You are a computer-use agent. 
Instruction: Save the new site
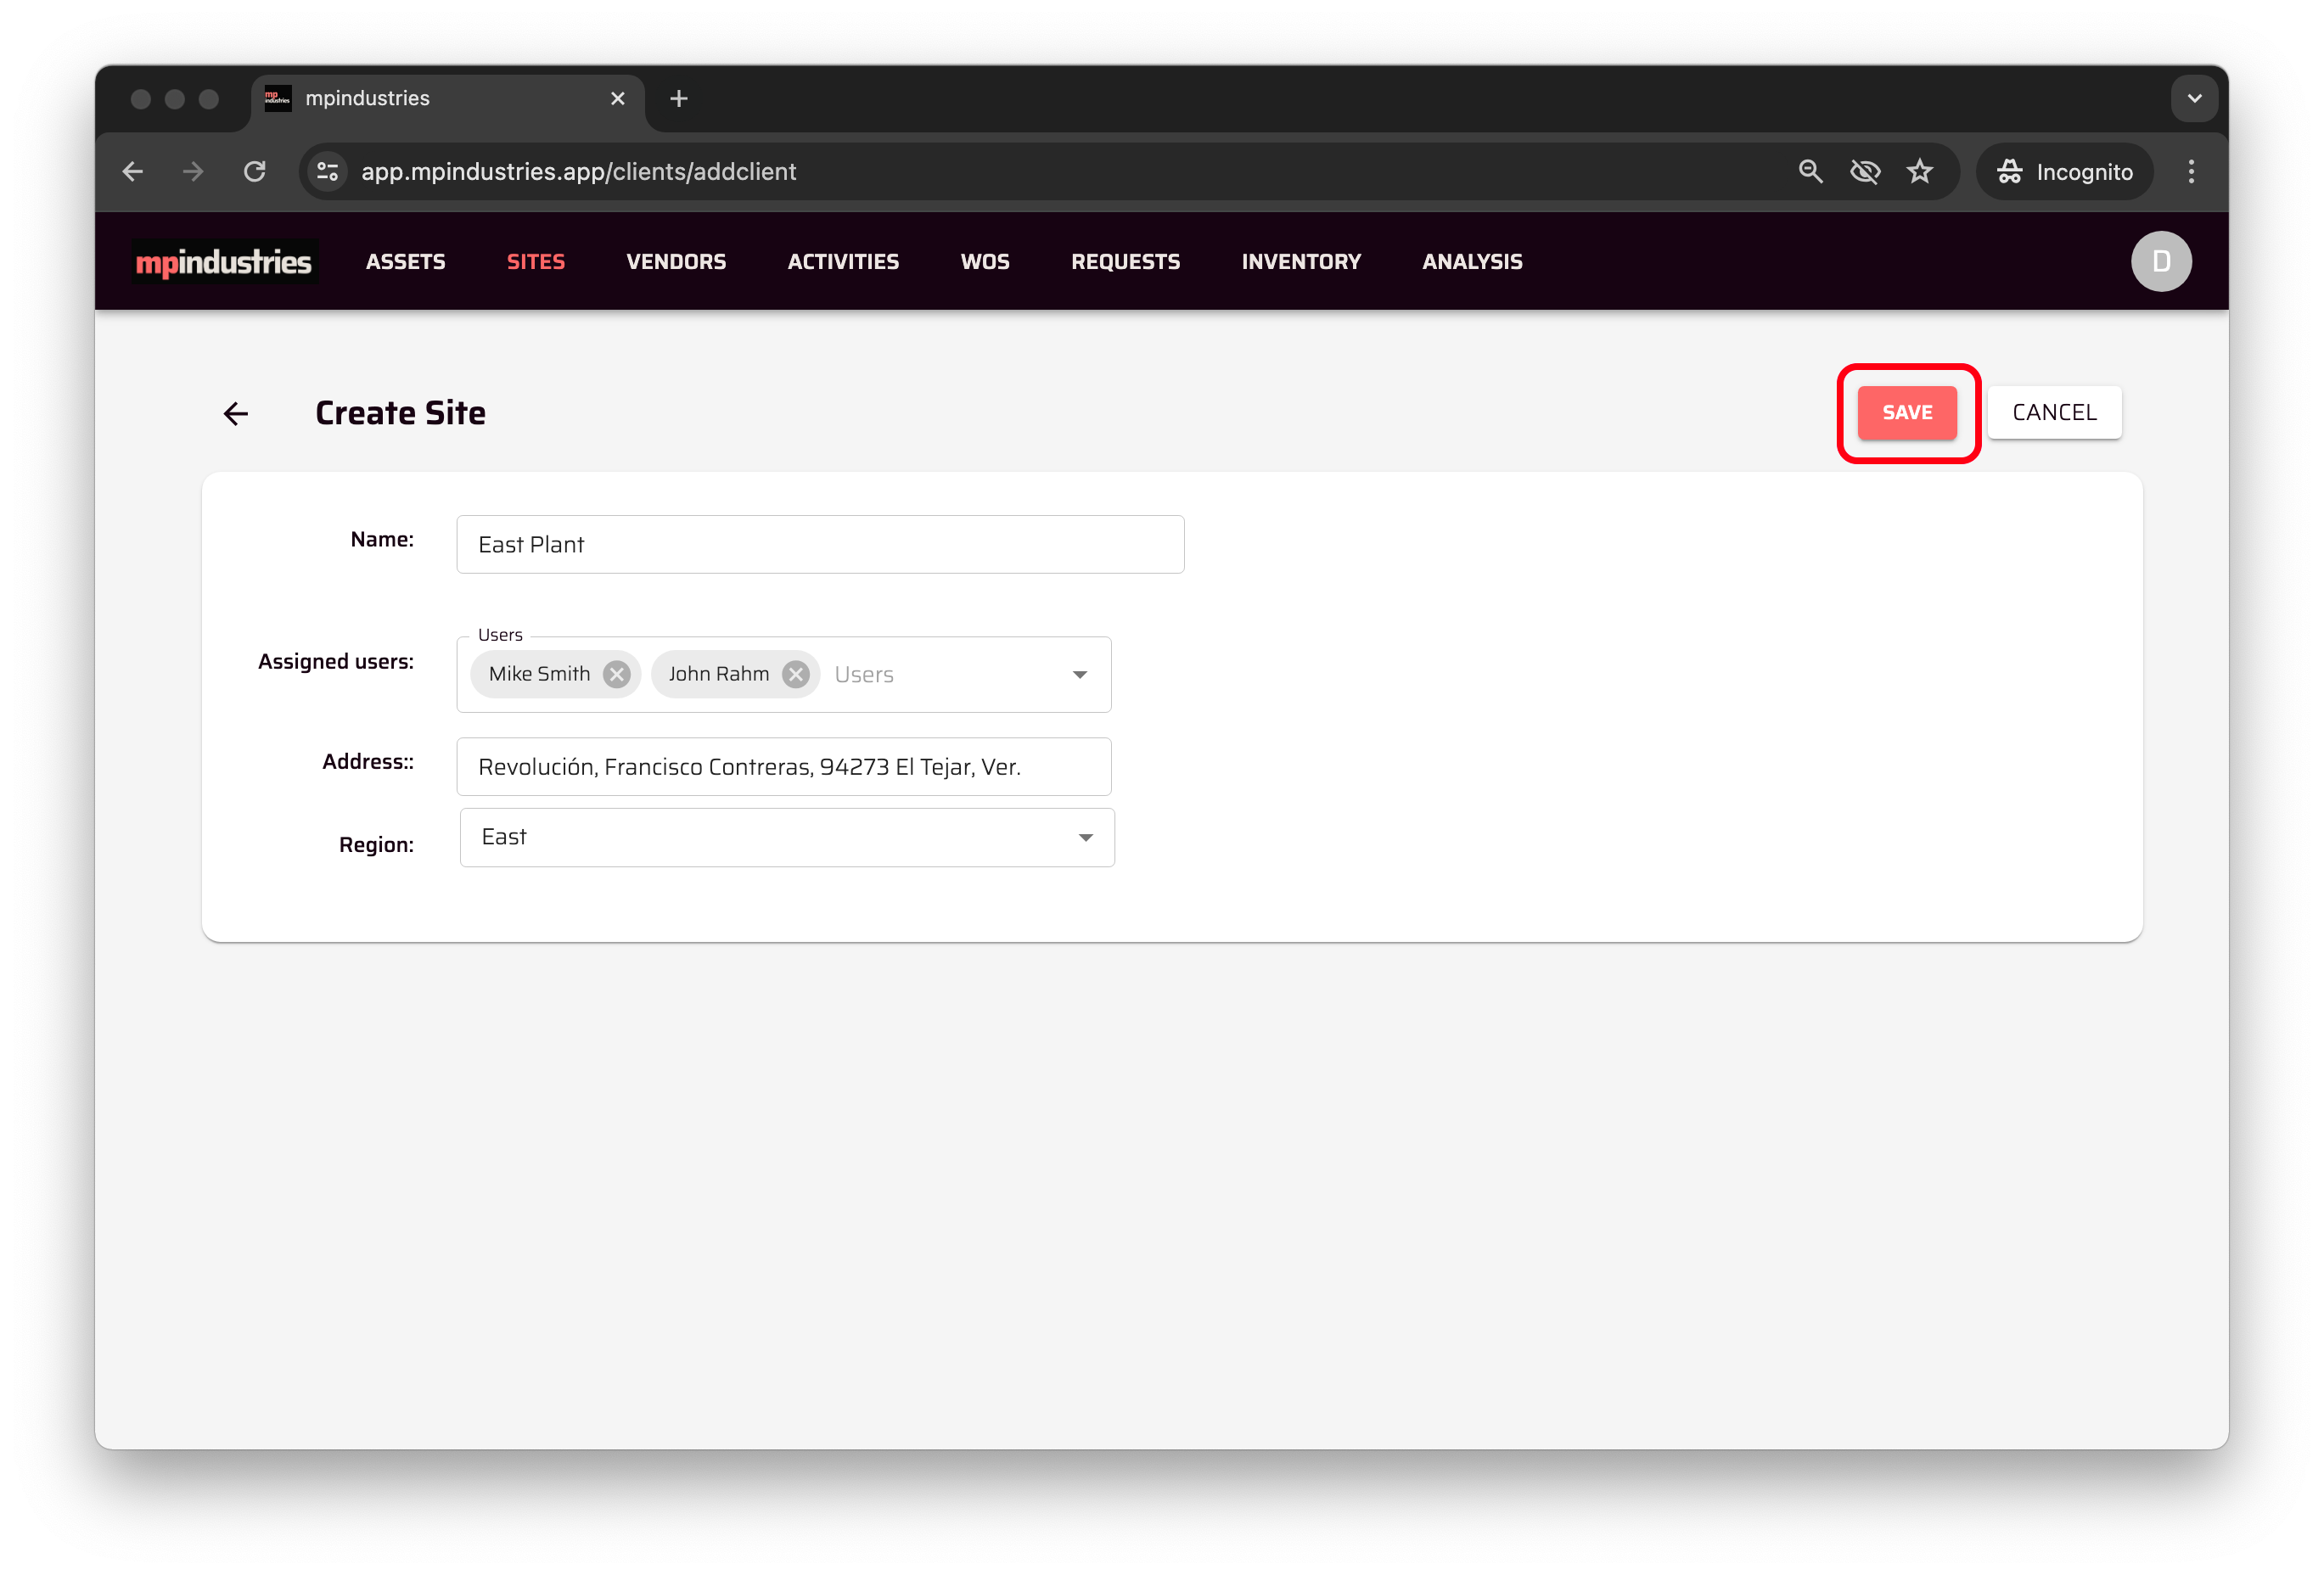[1906, 412]
